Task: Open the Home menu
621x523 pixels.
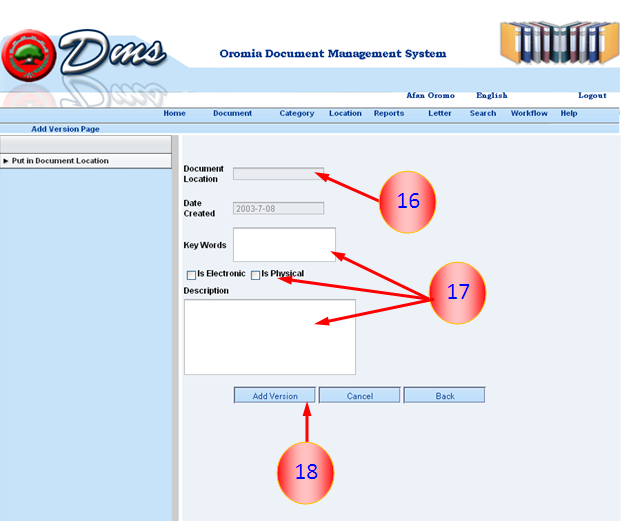Action: 174,113
